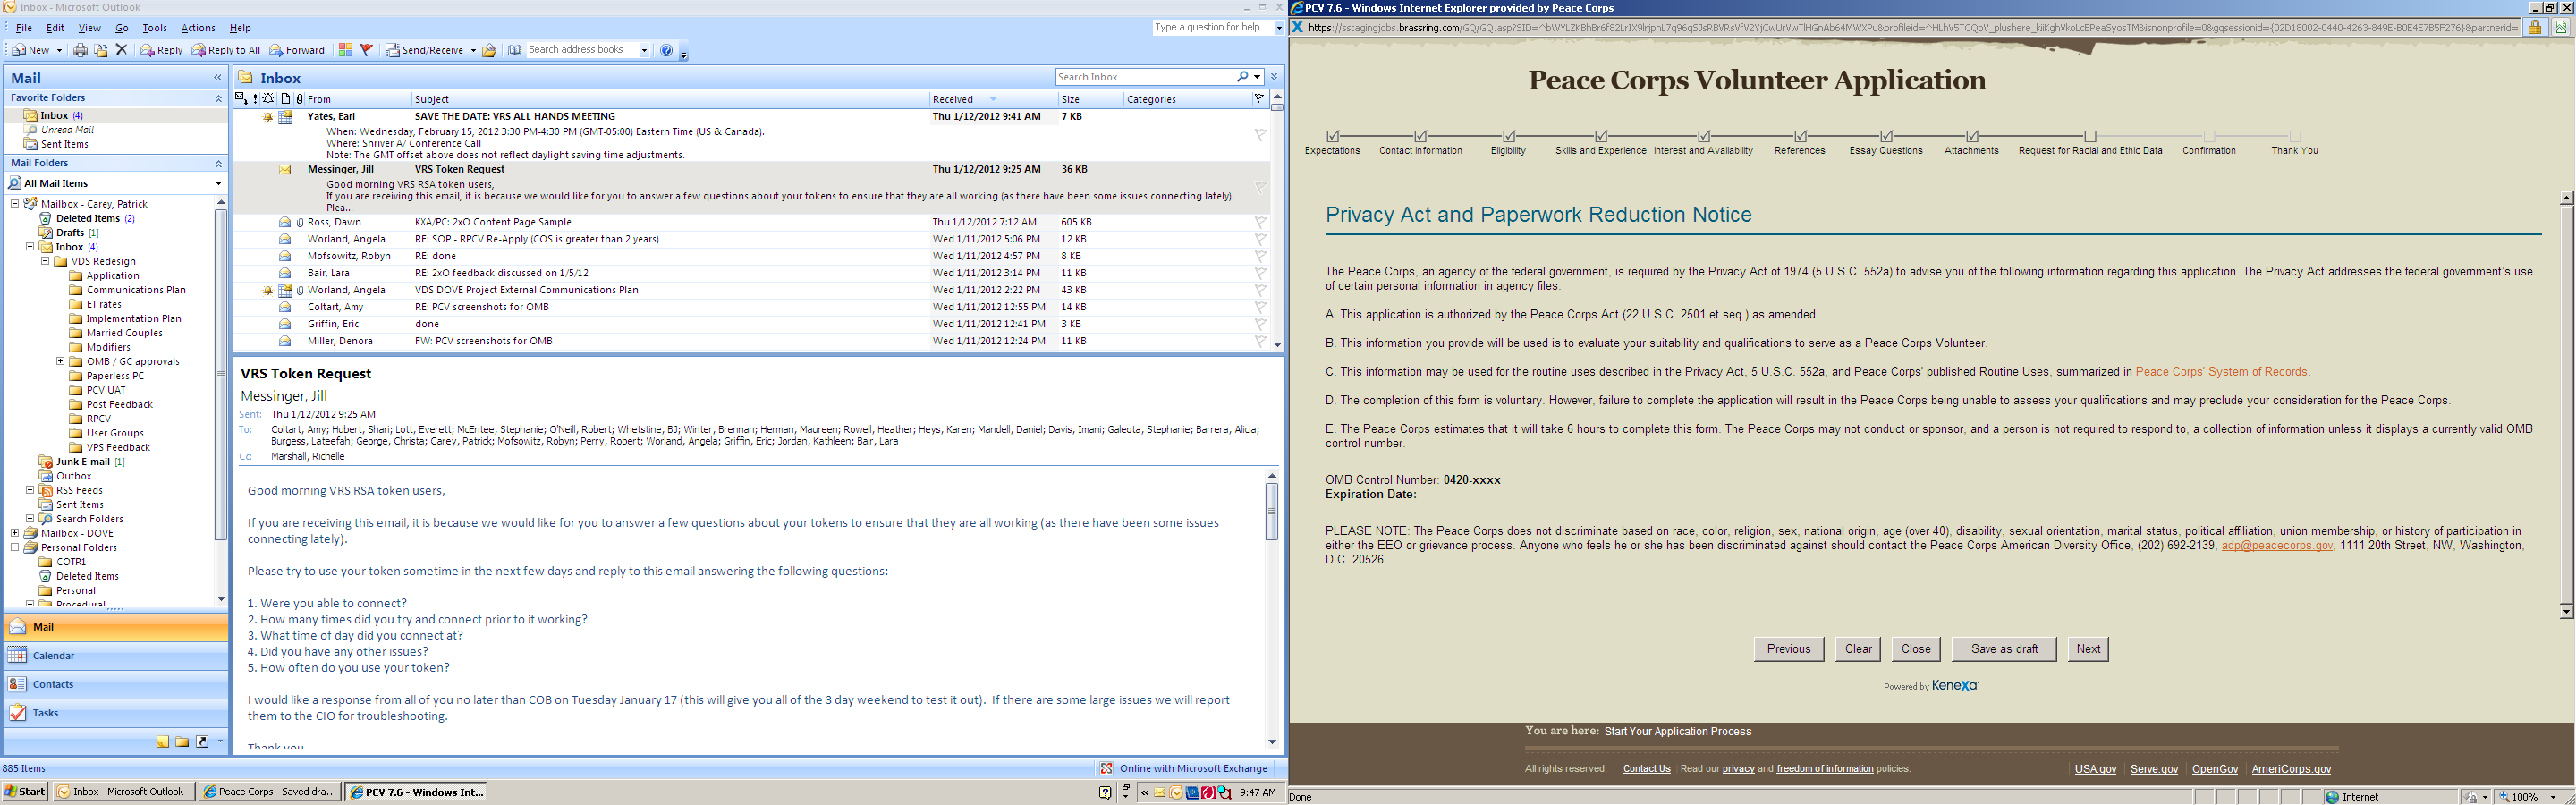Click the Skills and Experience step checkbox
Image resolution: width=2576 pixels, height=805 pixels.
coord(1601,136)
